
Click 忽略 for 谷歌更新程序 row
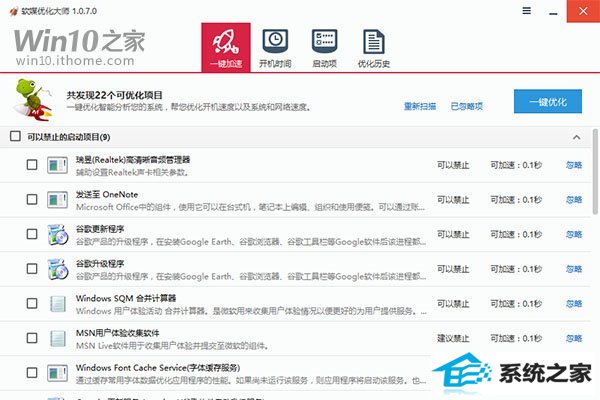click(574, 234)
